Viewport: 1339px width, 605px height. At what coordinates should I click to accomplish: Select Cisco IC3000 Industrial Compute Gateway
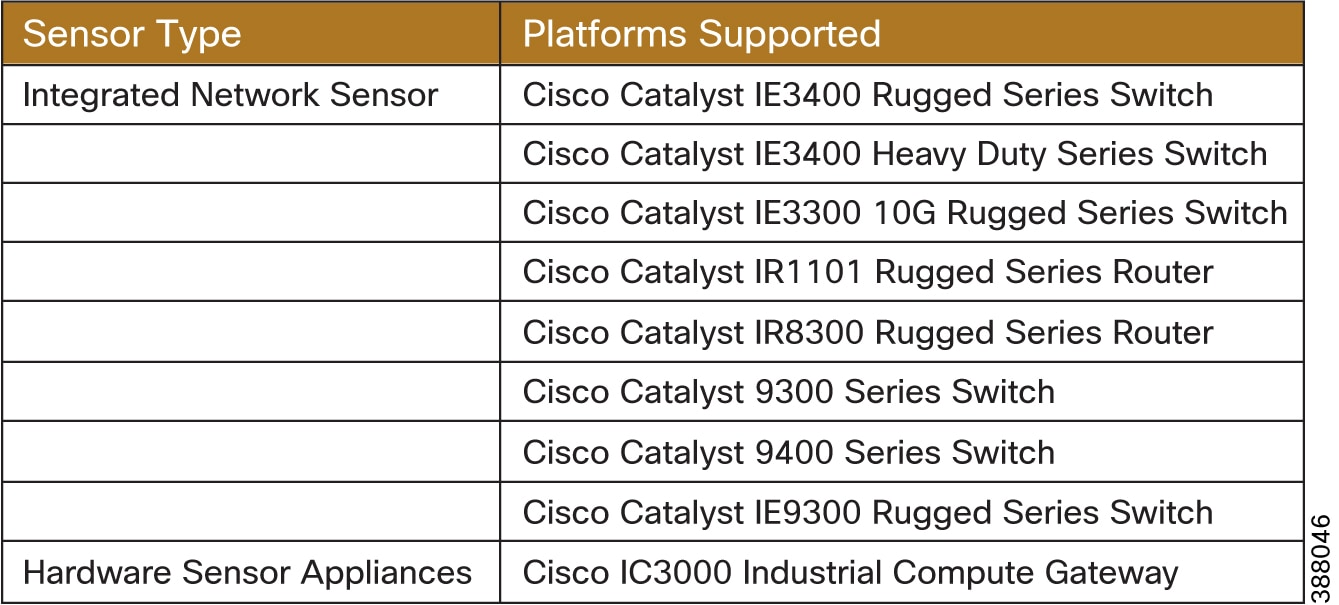coord(850,573)
